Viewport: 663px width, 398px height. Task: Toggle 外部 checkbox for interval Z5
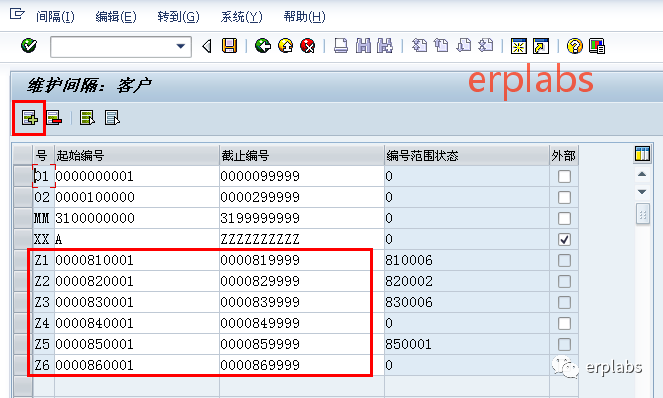pyautogui.click(x=564, y=344)
